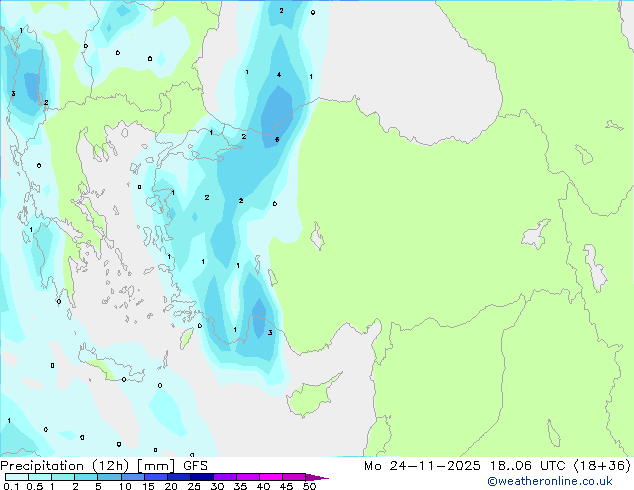The height and width of the screenshot is (490, 634).
Task: Click the 'Precipitation (12h)' title text
Action: (65, 466)
